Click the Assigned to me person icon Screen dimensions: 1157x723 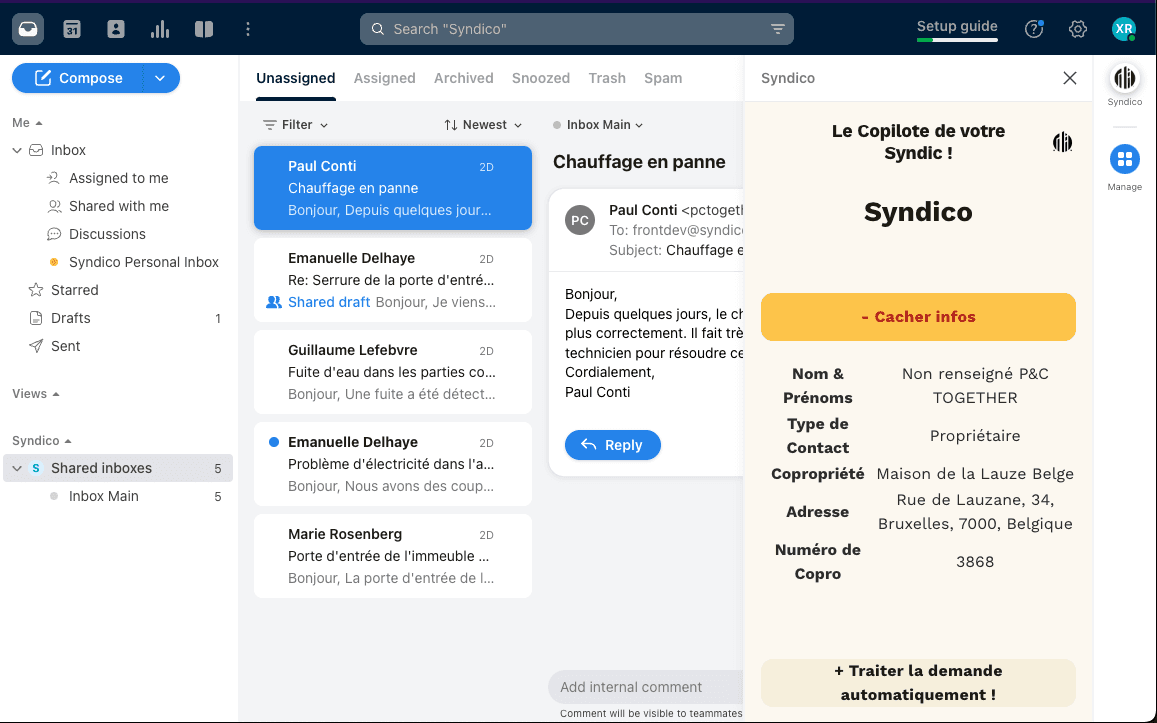(x=54, y=178)
